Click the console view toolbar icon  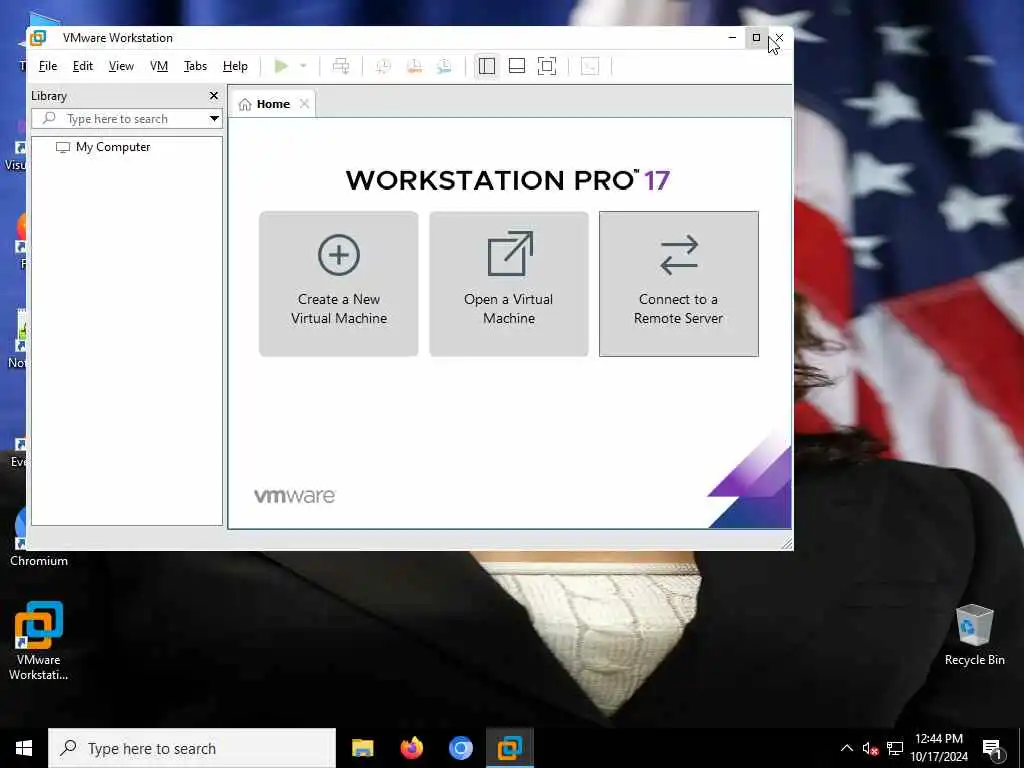tap(590, 66)
